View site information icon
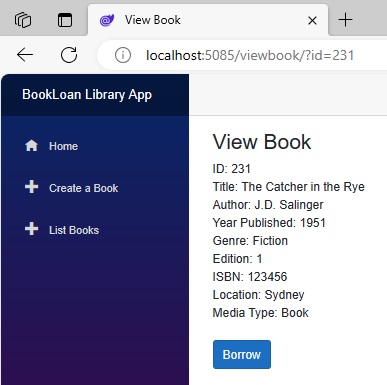Screen dimensions: 387x385 pyautogui.click(x=123, y=55)
